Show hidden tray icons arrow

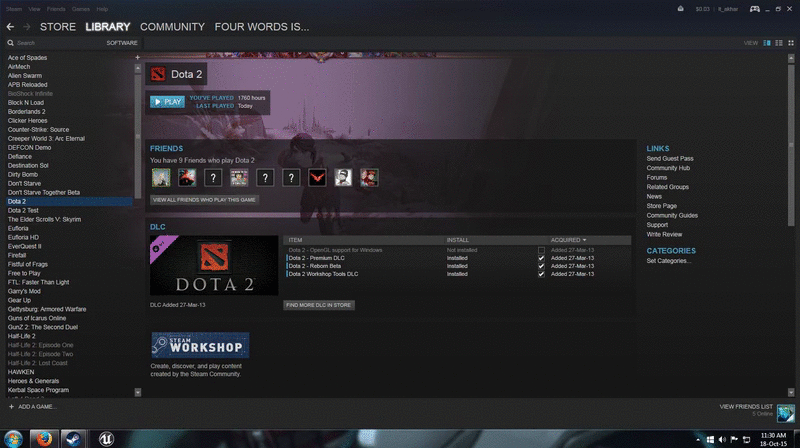click(x=698, y=439)
